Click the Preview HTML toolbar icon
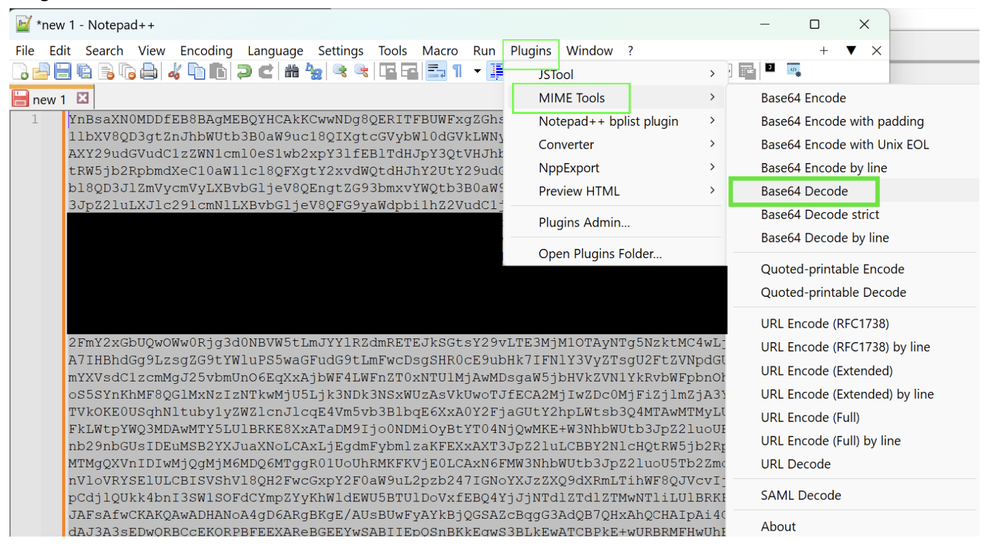Image resolution: width=1000 pixels, height=555 pixels. [793, 70]
